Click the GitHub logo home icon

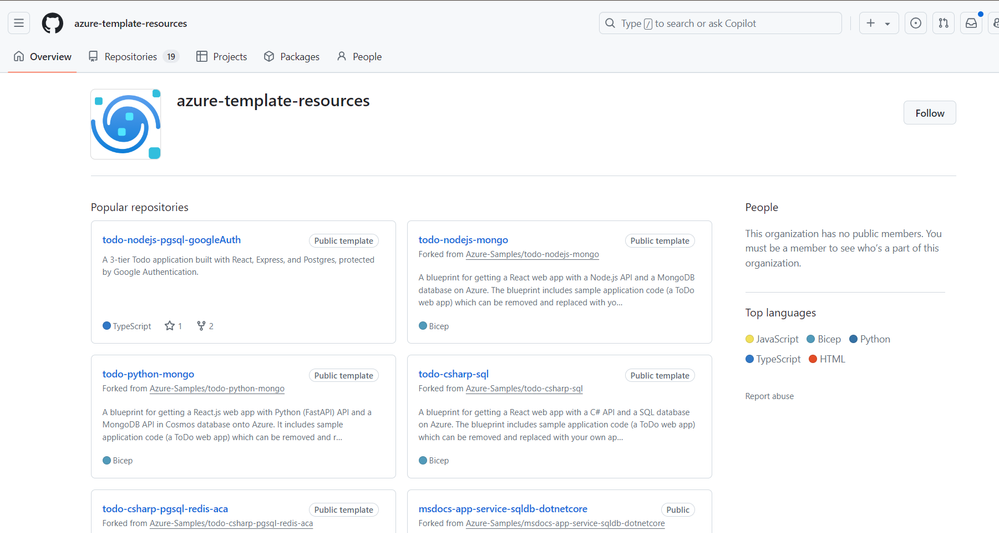coord(52,23)
